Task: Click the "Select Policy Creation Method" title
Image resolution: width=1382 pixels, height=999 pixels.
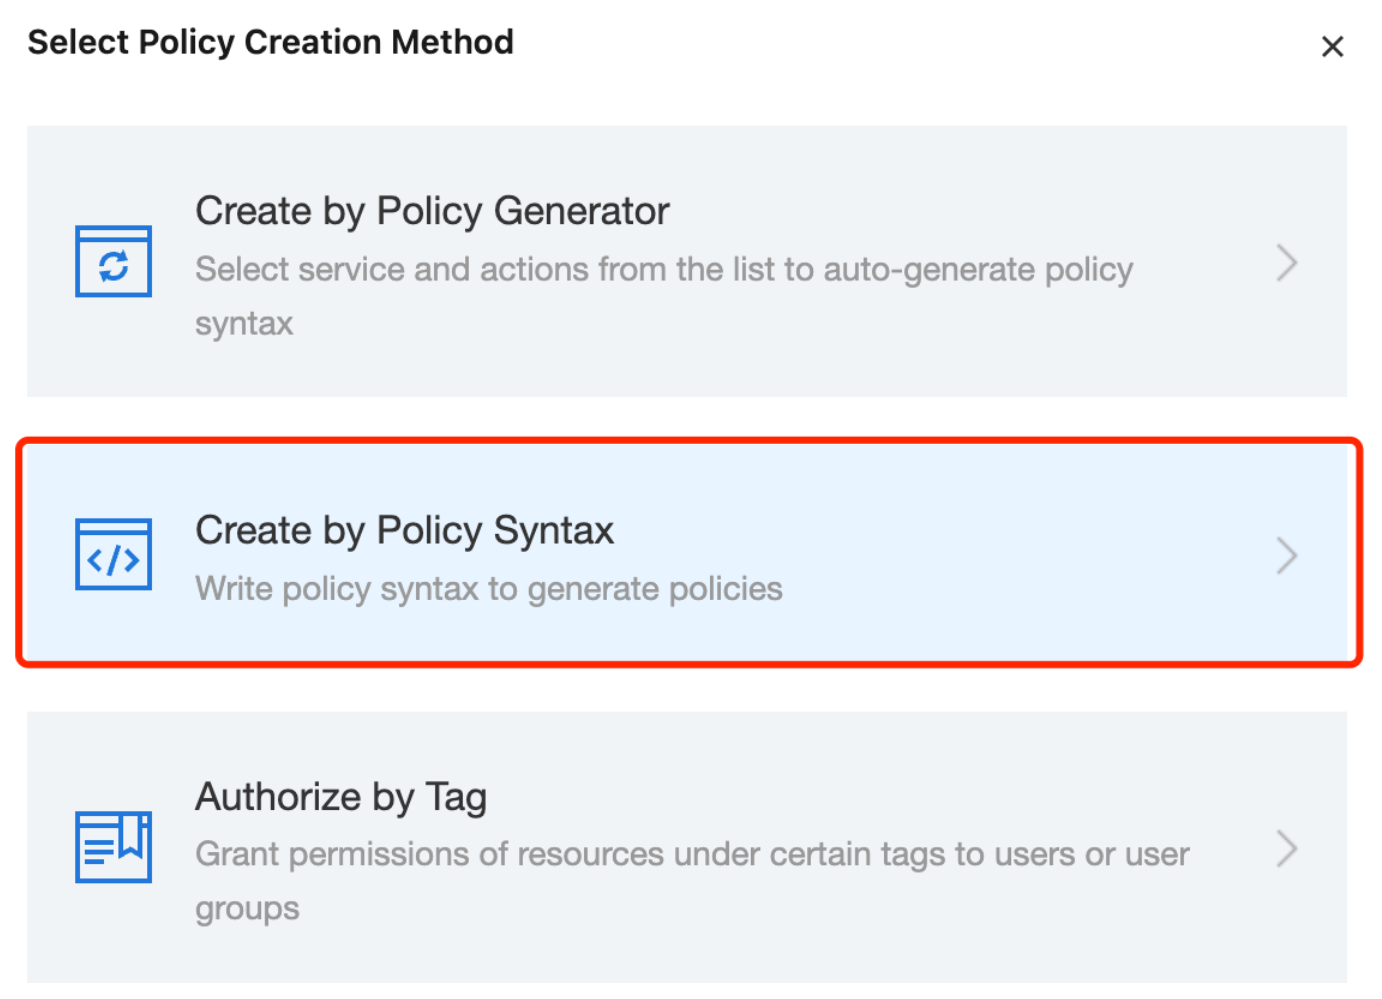Action: (270, 43)
